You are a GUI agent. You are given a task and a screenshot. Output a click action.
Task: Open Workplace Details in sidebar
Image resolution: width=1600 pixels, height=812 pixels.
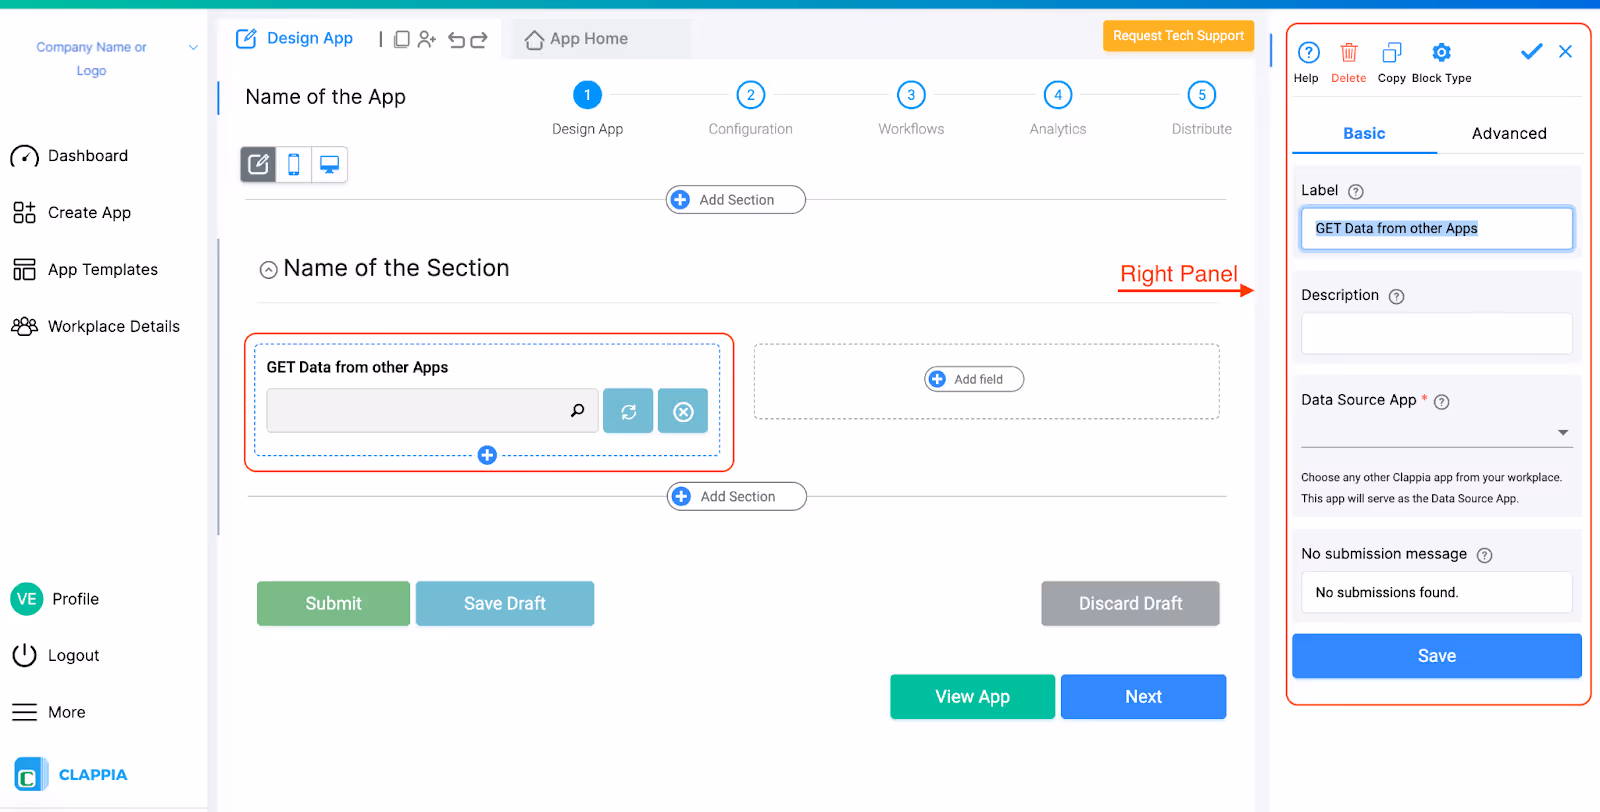coord(95,327)
